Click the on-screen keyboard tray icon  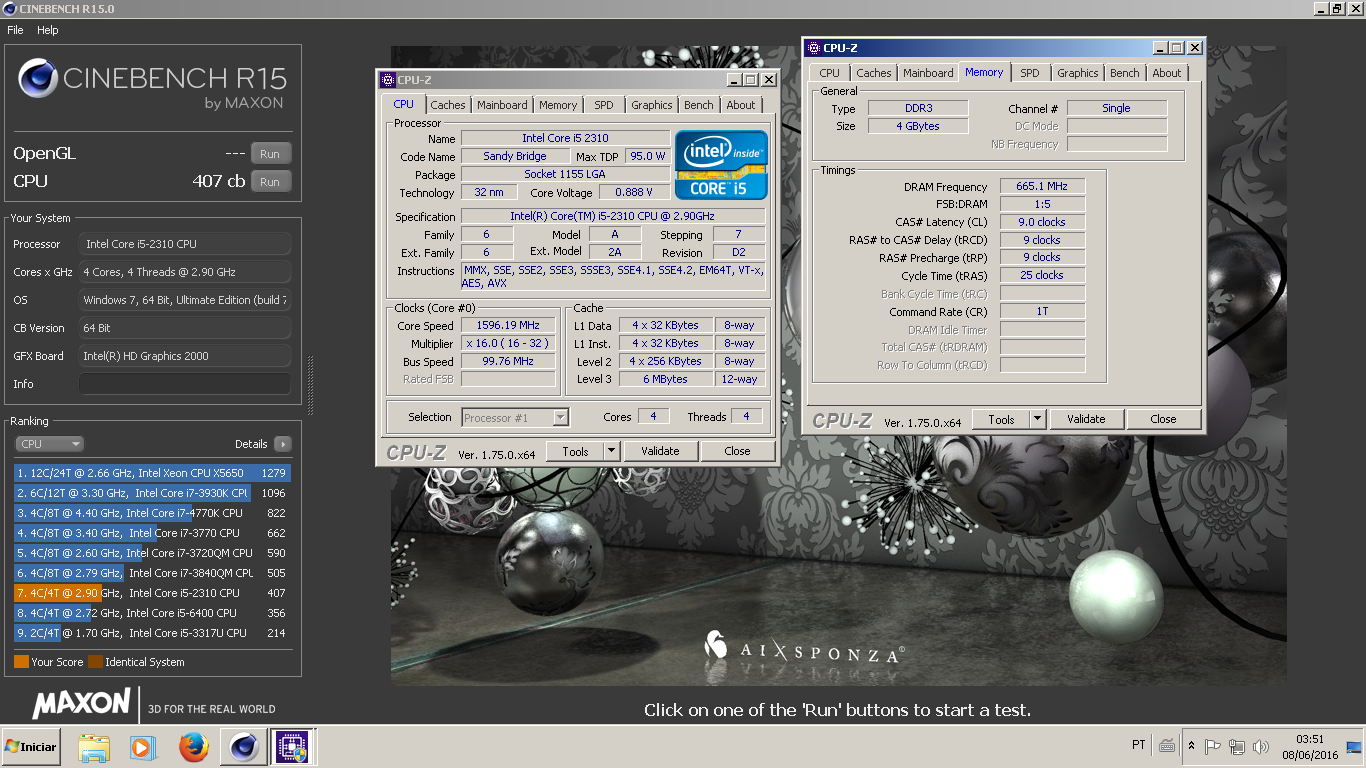click(1166, 746)
